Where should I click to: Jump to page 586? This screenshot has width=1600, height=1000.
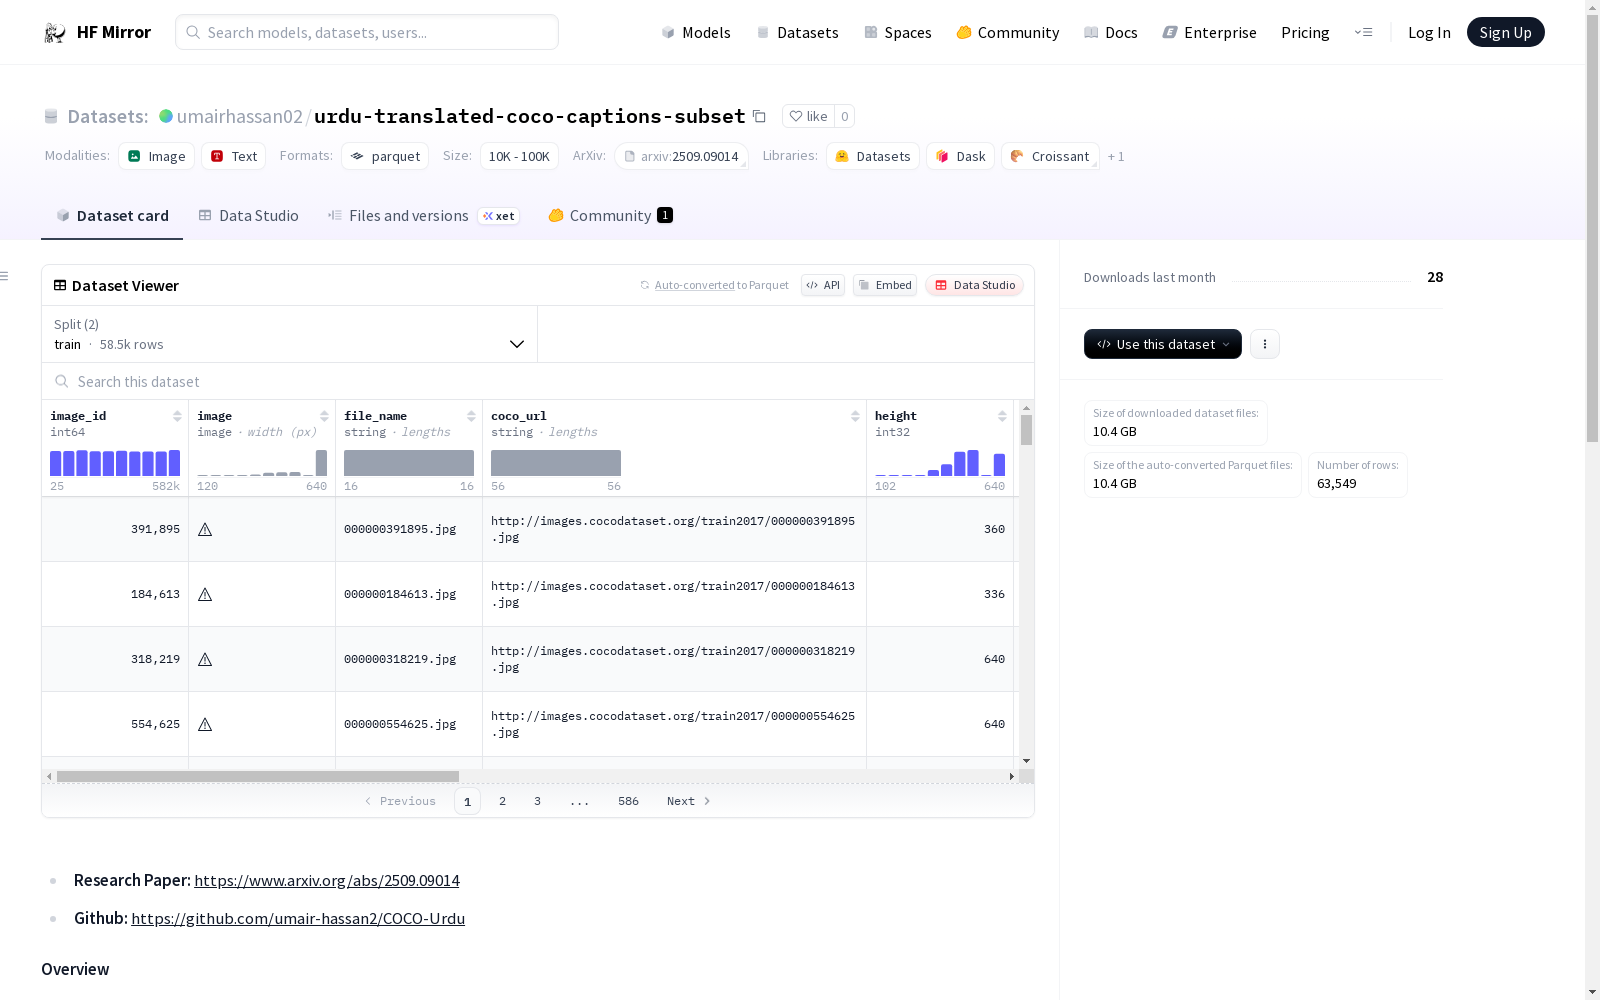[x=628, y=801]
